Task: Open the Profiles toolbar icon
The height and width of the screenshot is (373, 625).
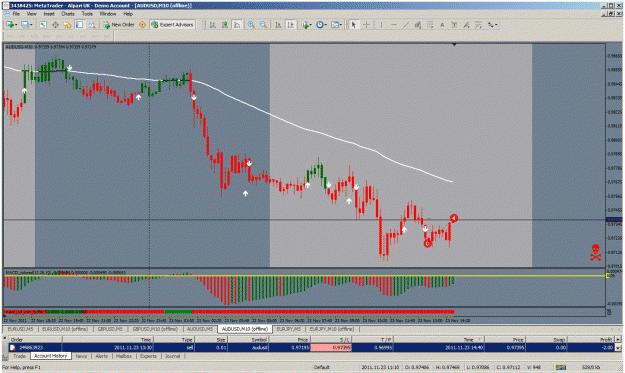Action: [26, 25]
